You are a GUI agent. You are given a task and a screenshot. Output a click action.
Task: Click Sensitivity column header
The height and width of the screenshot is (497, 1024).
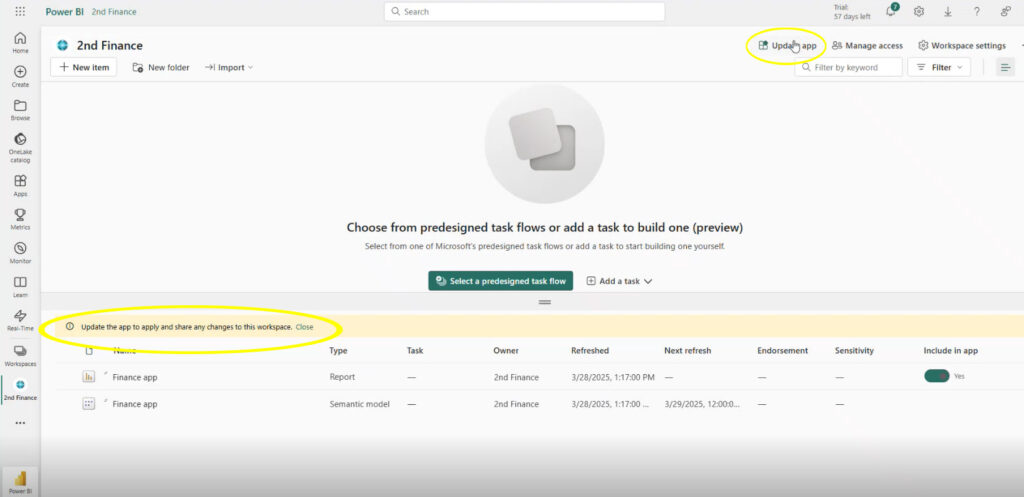tap(854, 351)
